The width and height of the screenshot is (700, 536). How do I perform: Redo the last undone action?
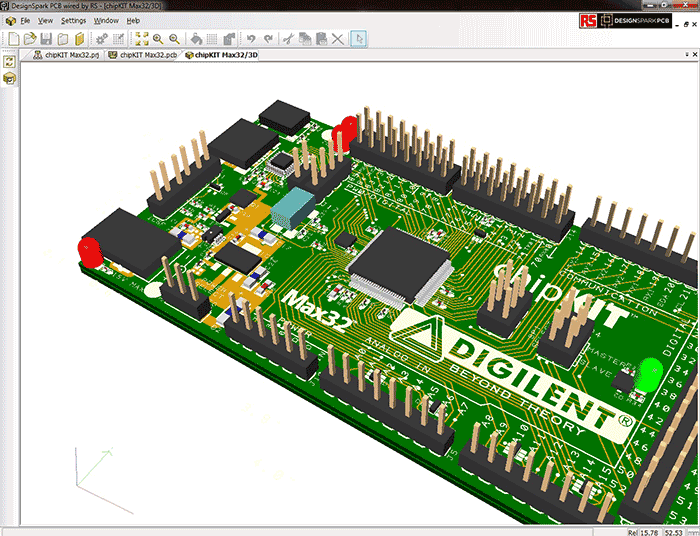pos(268,39)
